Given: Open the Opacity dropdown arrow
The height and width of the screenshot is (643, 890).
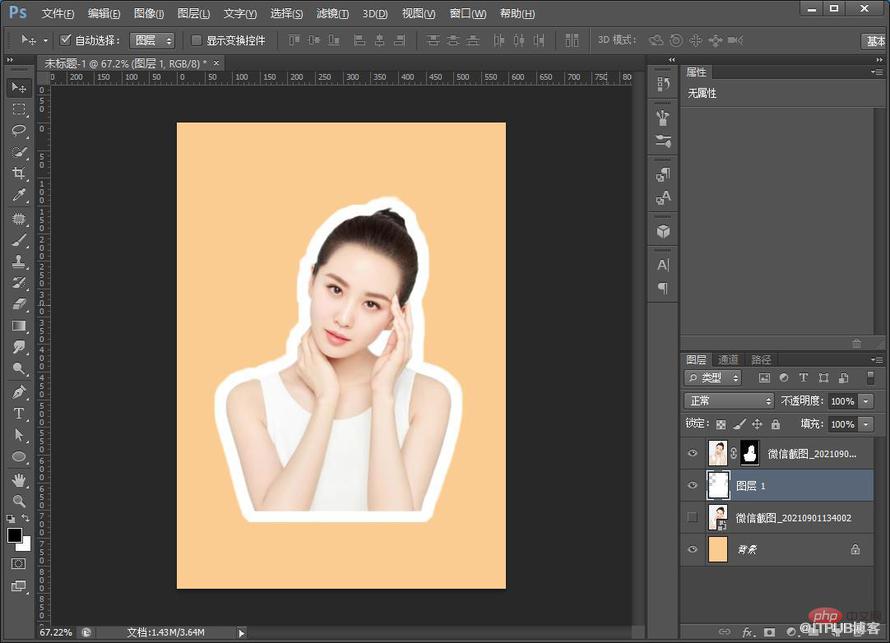Looking at the screenshot, I should [866, 401].
